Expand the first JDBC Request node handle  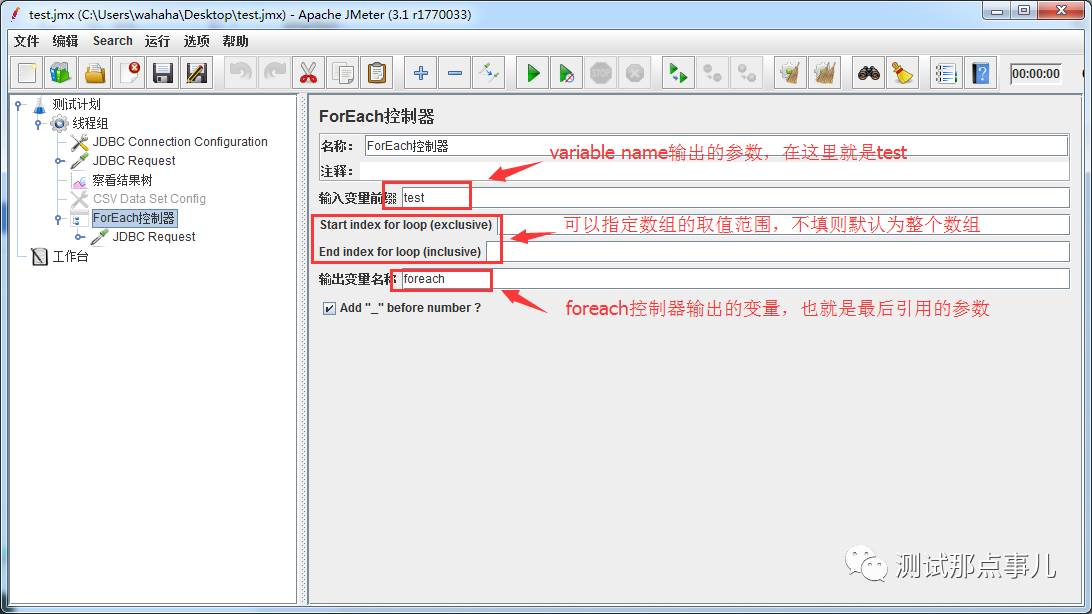60,161
